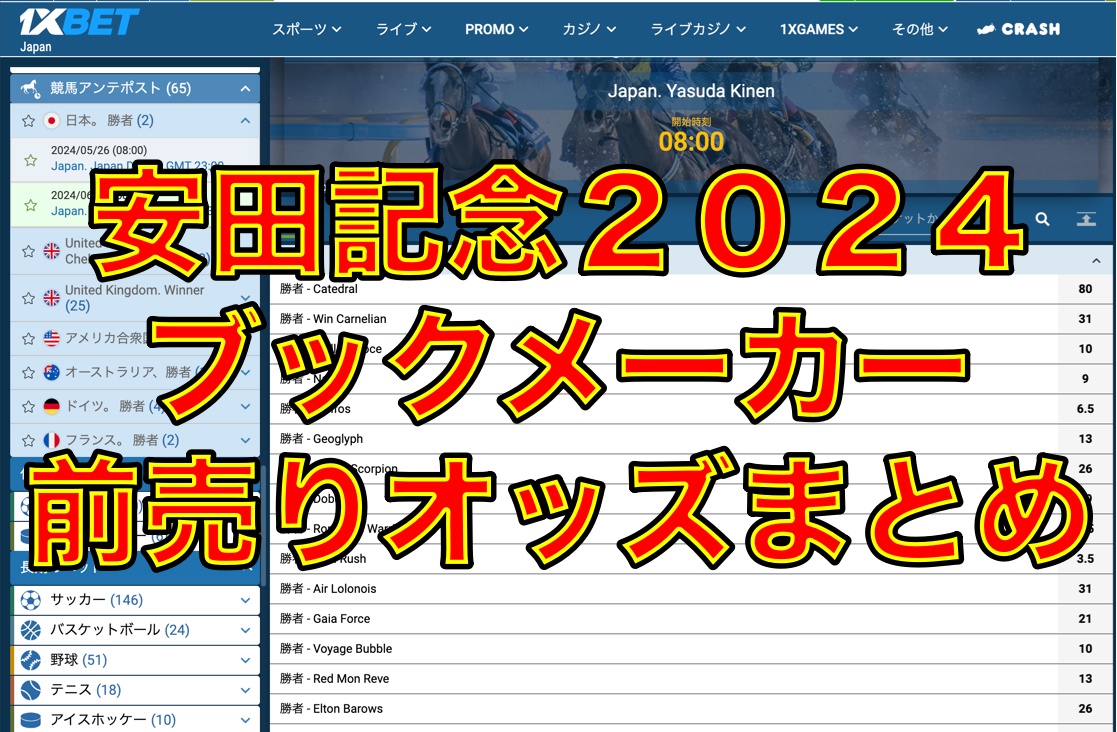Select Voyage Bubble odds 10

tap(1085, 649)
